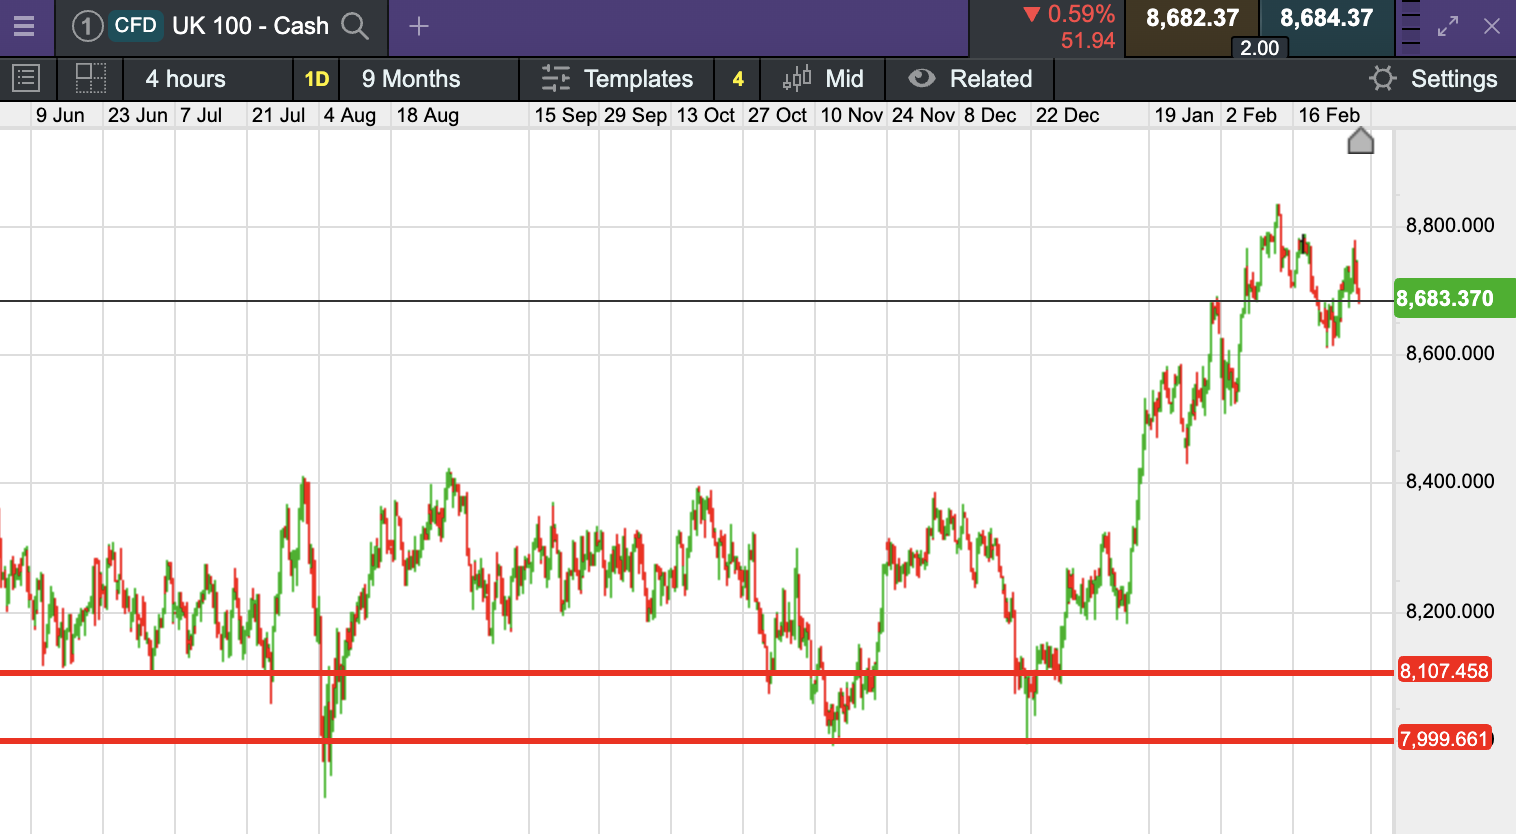This screenshot has width=1516, height=834.
Task: Close the UK 100 chart panel
Action: [x=1492, y=26]
